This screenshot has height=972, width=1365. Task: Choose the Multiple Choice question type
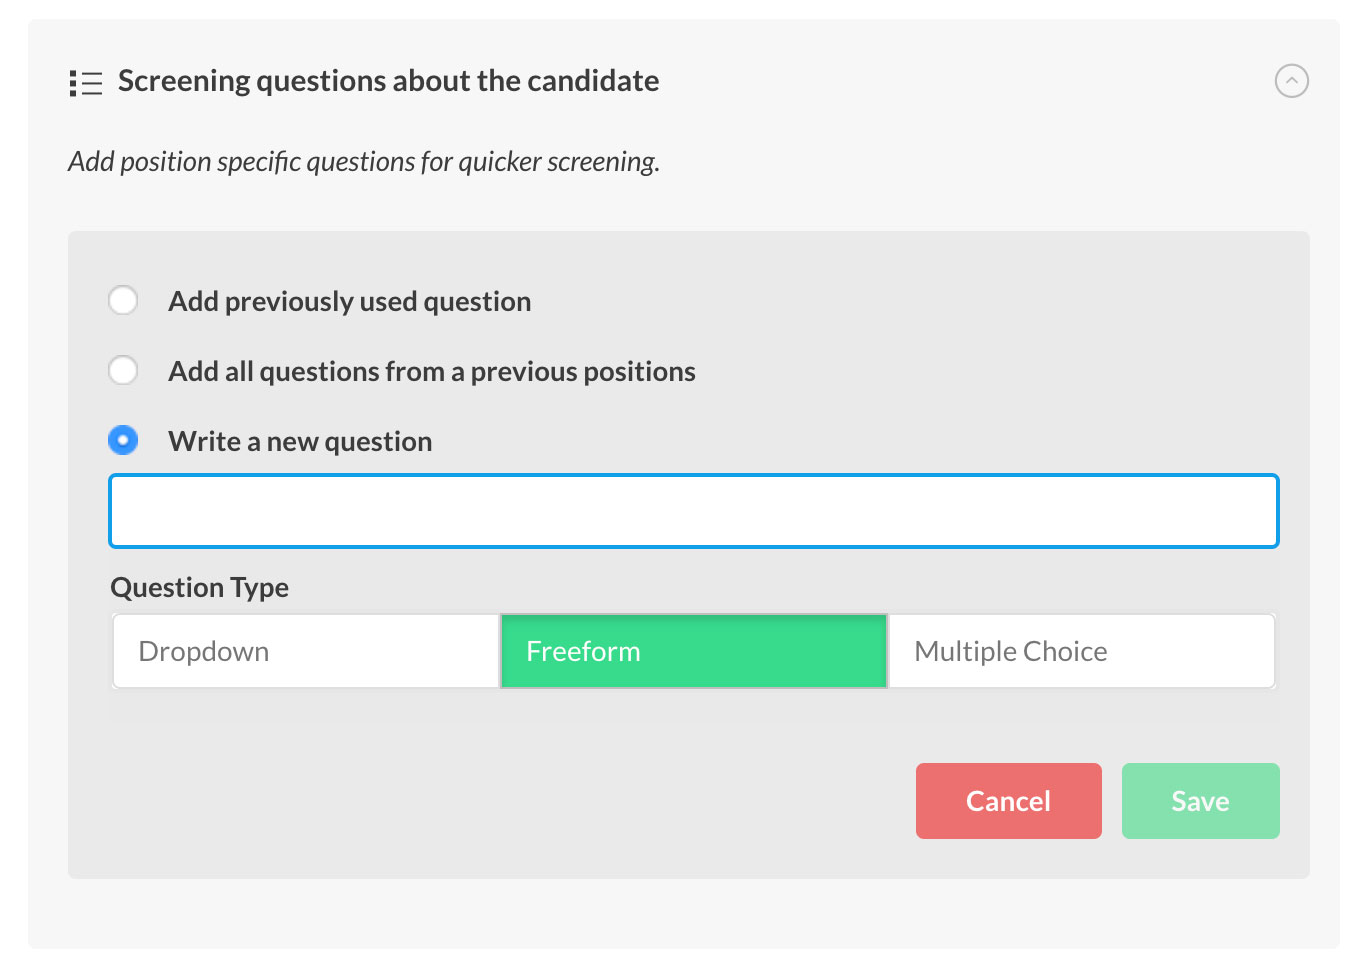1081,651
